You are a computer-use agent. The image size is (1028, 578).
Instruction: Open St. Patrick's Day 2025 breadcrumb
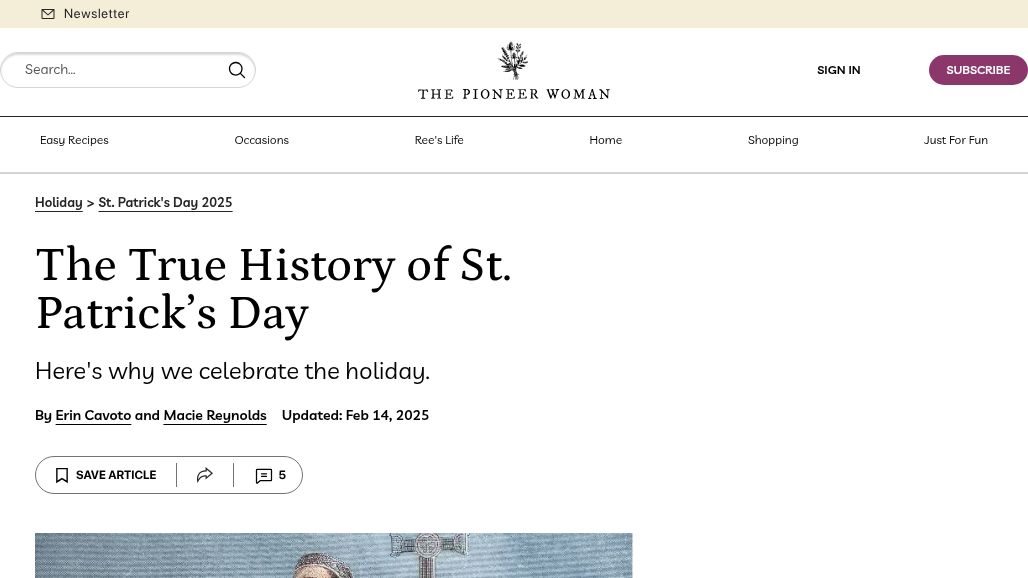[165, 202]
